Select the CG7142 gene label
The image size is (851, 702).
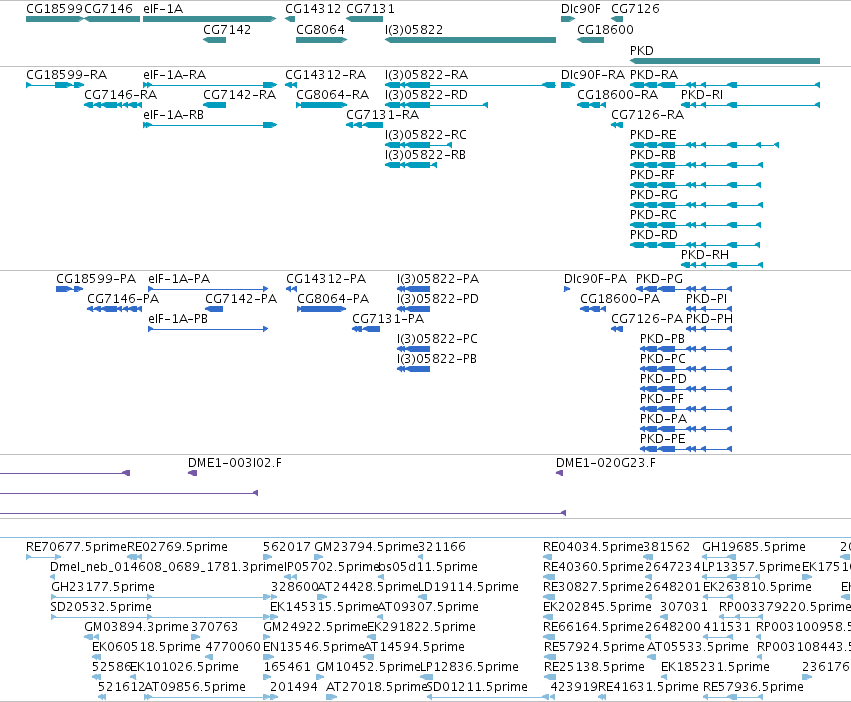(x=227, y=30)
